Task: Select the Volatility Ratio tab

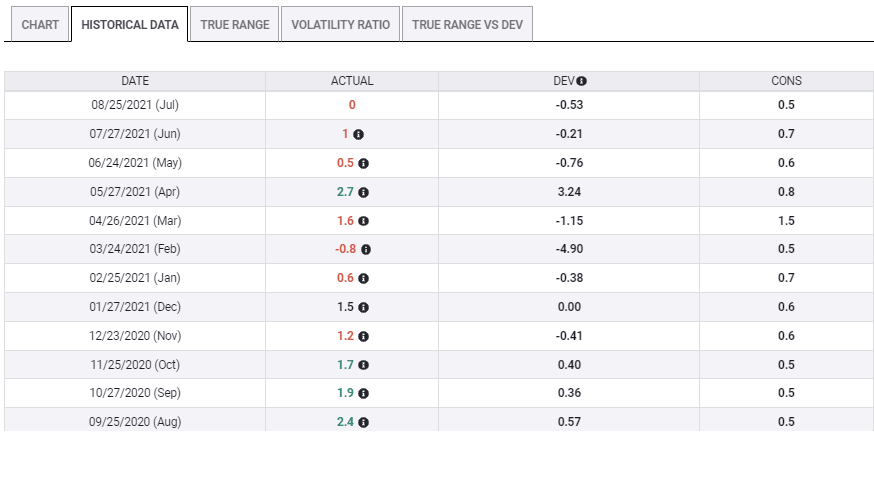Action: pyautogui.click(x=340, y=24)
